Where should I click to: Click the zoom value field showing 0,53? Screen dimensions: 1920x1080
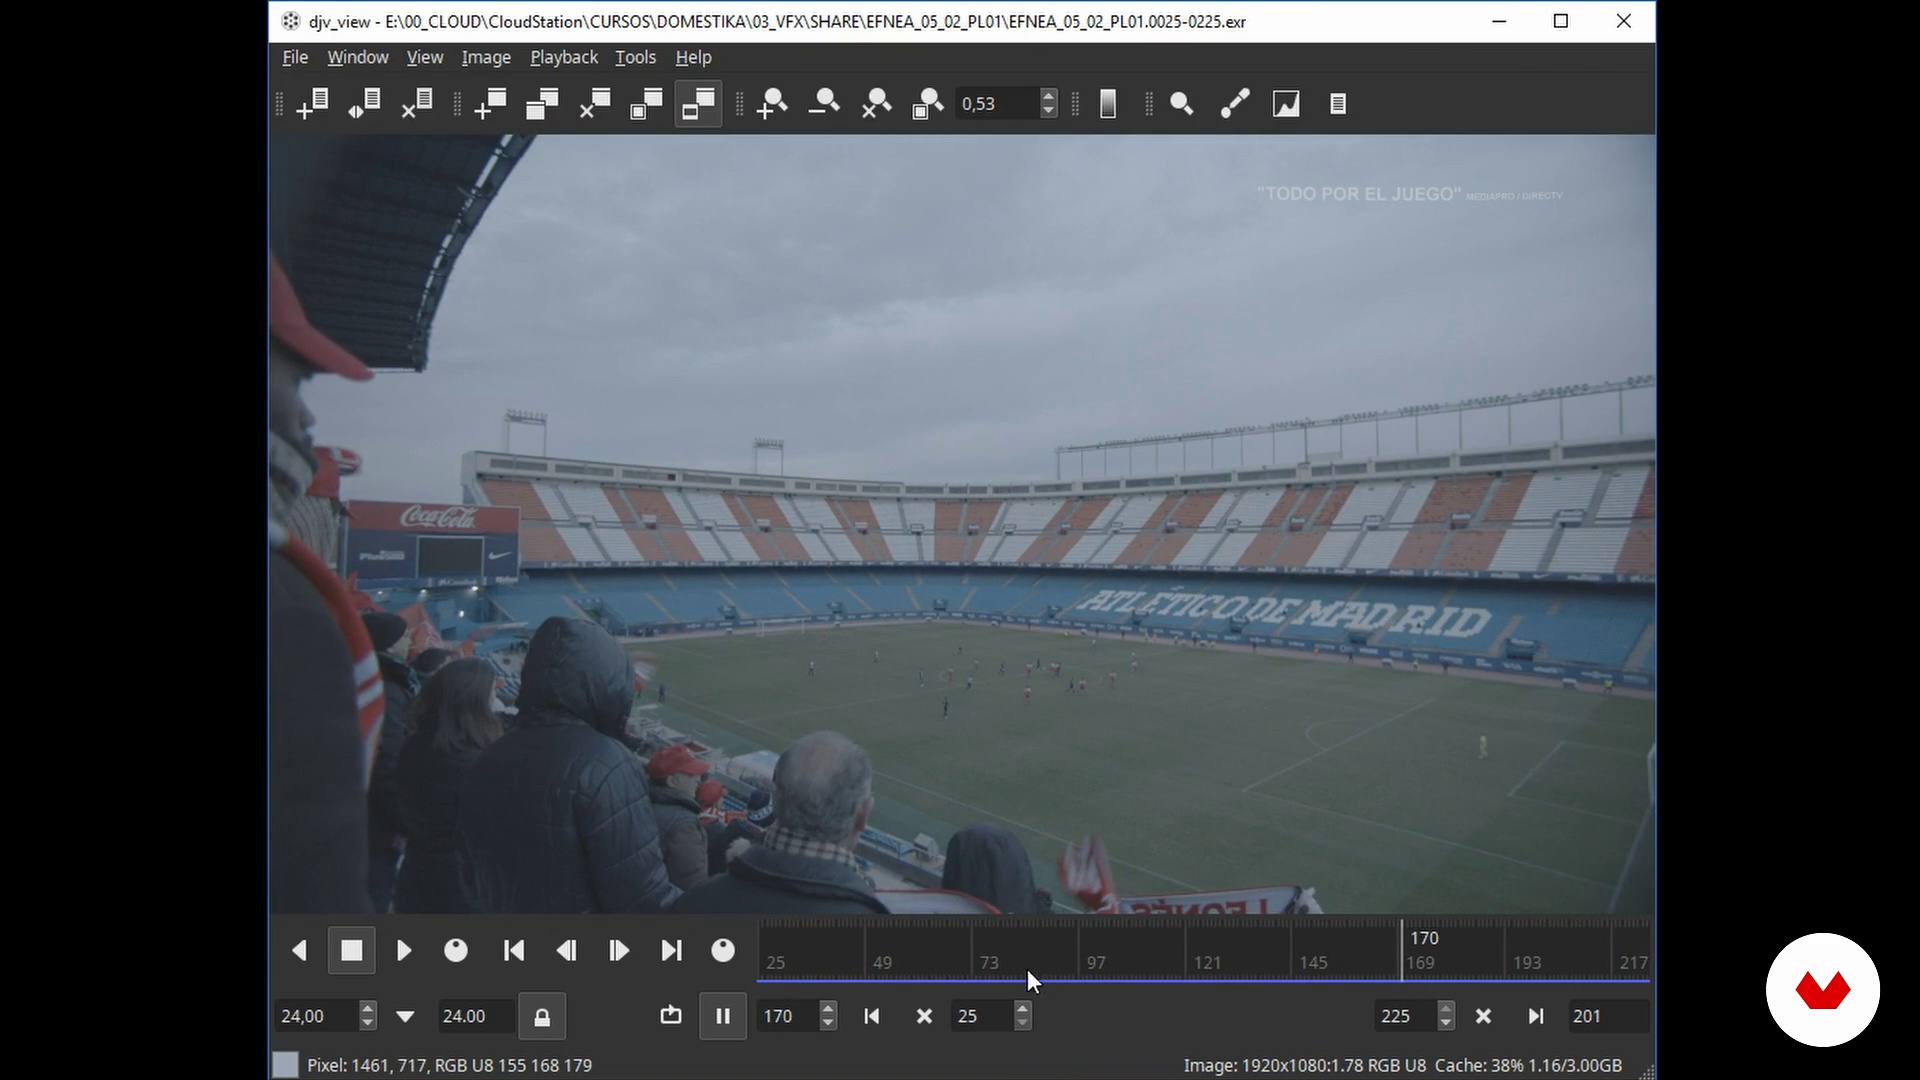(x=997, y=104)
